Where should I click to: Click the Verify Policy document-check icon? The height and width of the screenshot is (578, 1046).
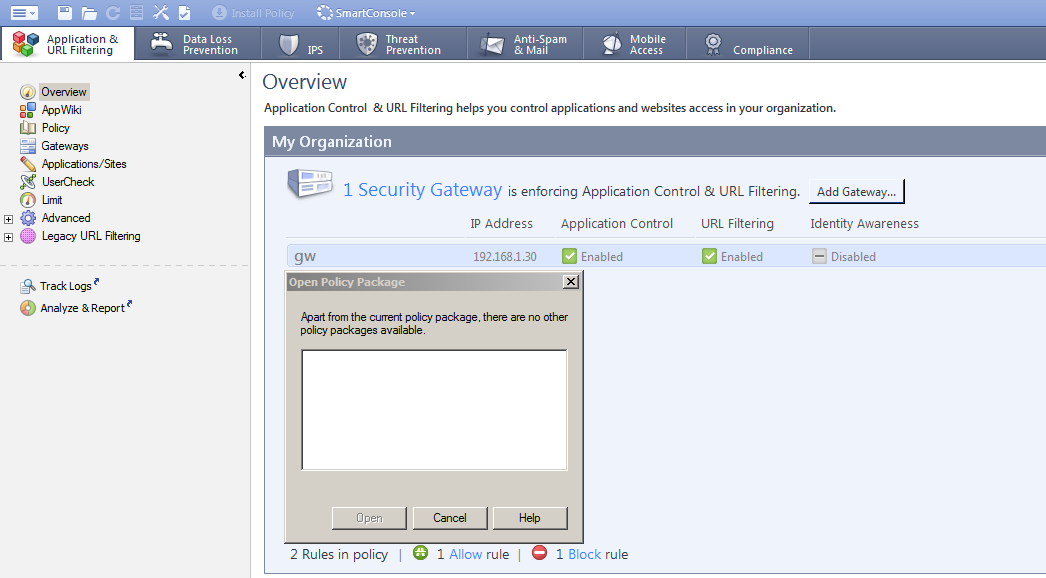click(185, 13)
